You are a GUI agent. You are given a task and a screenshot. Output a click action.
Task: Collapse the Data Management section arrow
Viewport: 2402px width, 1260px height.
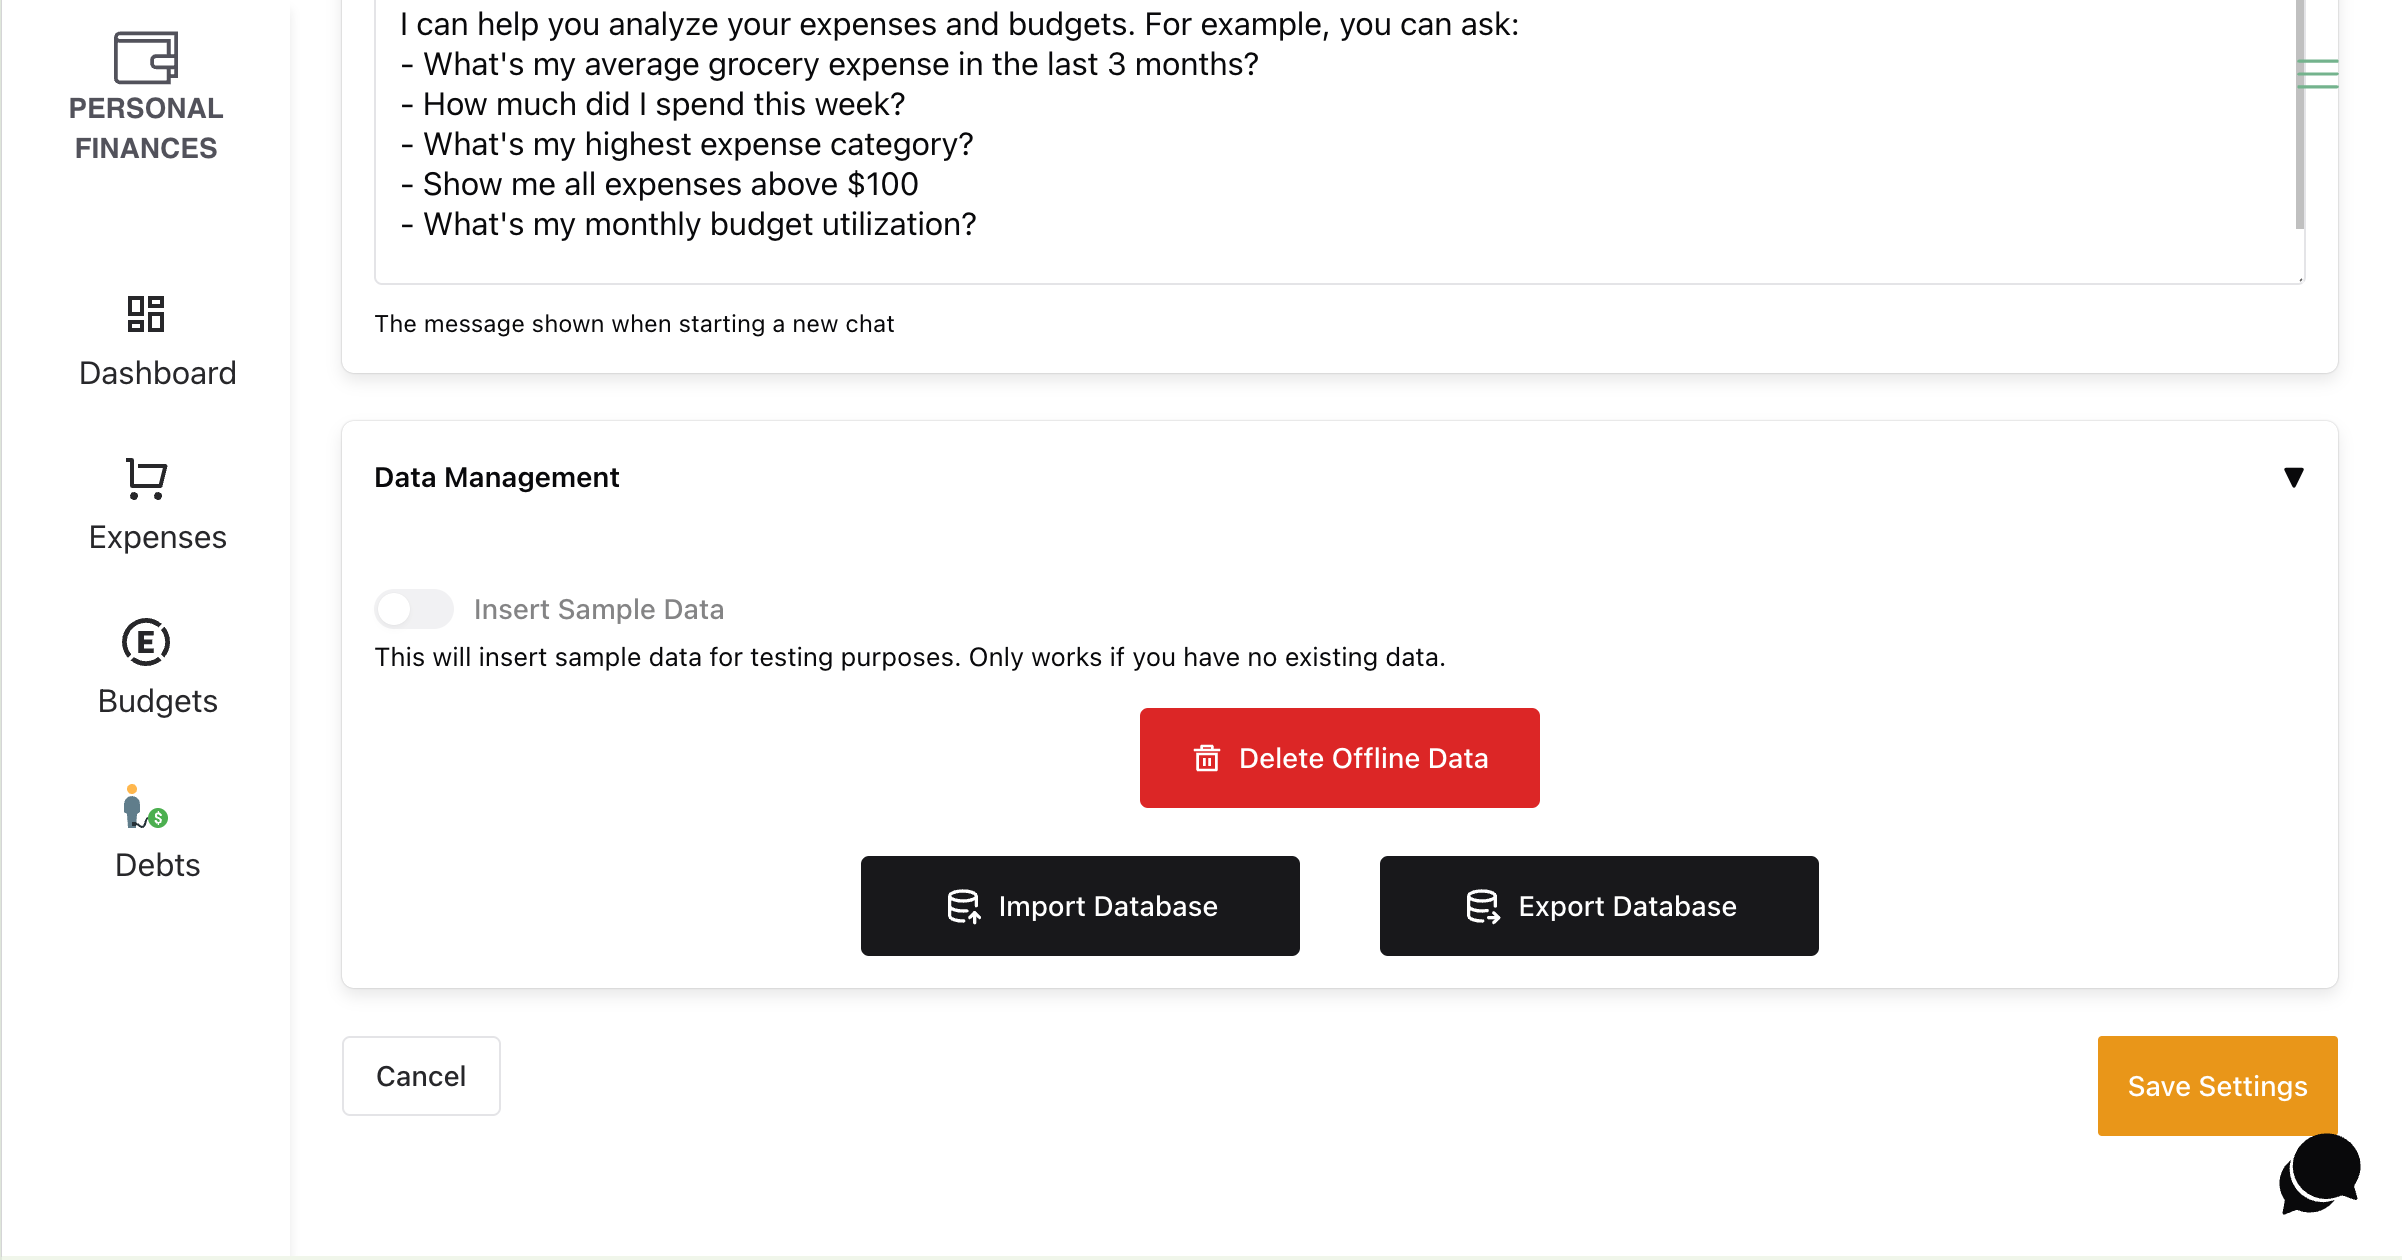(x=2294, y=478)
